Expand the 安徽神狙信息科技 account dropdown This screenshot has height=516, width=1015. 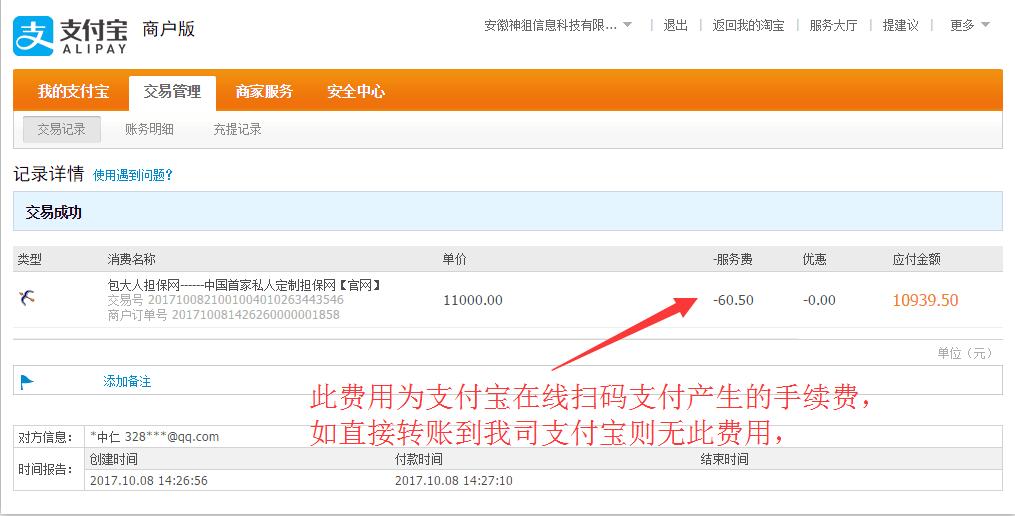(x=558, y=26)
